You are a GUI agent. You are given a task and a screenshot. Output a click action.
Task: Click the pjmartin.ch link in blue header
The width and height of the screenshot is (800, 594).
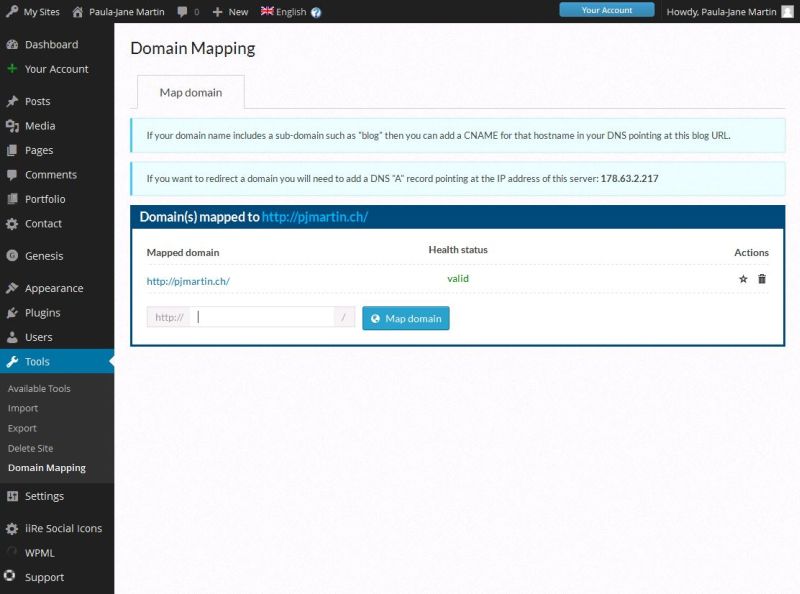[315, 217]
